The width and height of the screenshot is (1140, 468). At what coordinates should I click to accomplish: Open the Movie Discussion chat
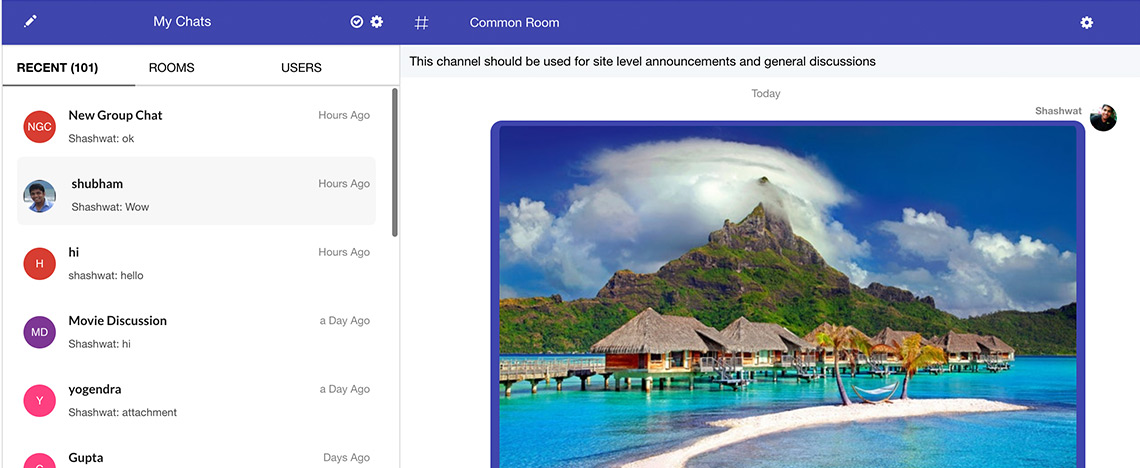click(196, 332)
